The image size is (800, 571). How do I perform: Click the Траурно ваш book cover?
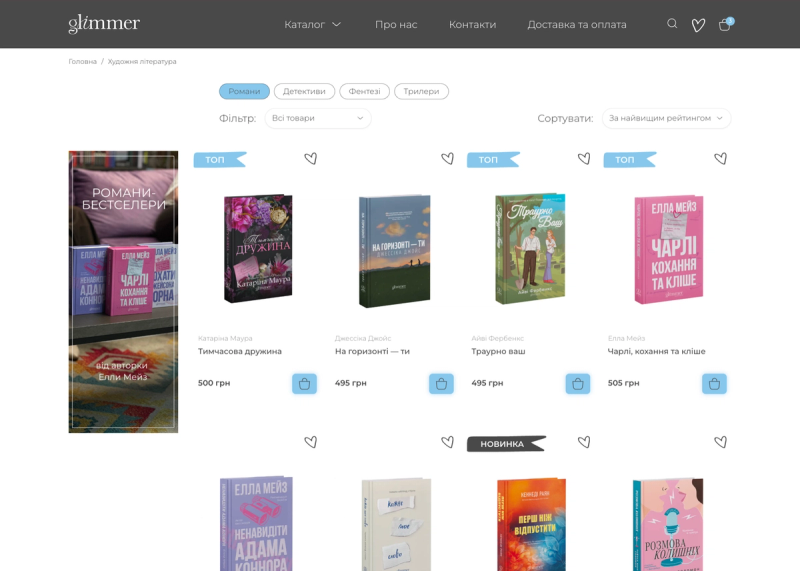530,249
